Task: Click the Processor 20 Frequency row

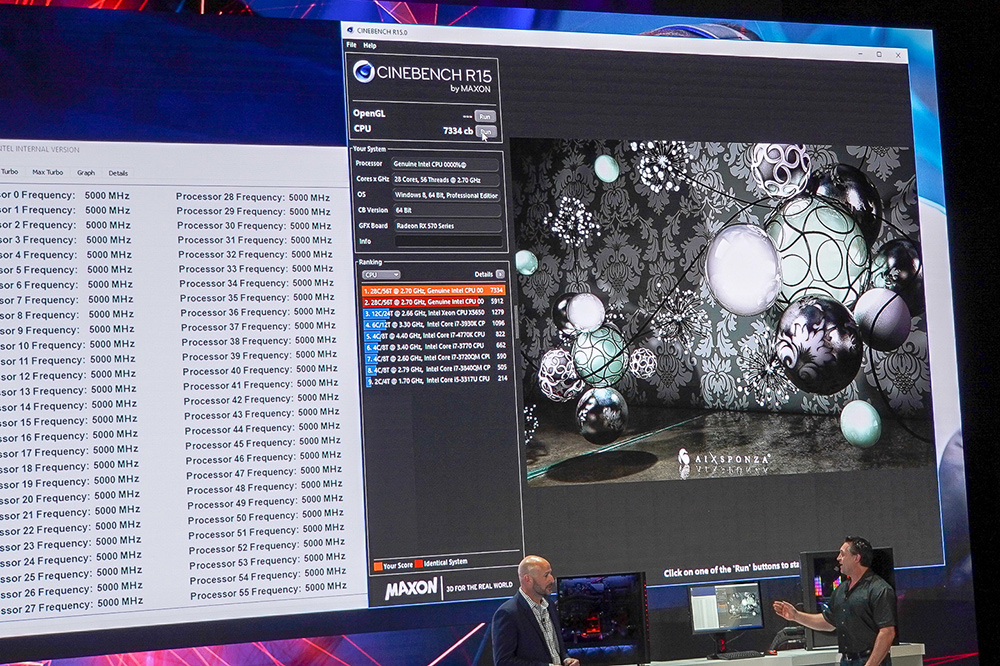Action: (x=70, y=496)
